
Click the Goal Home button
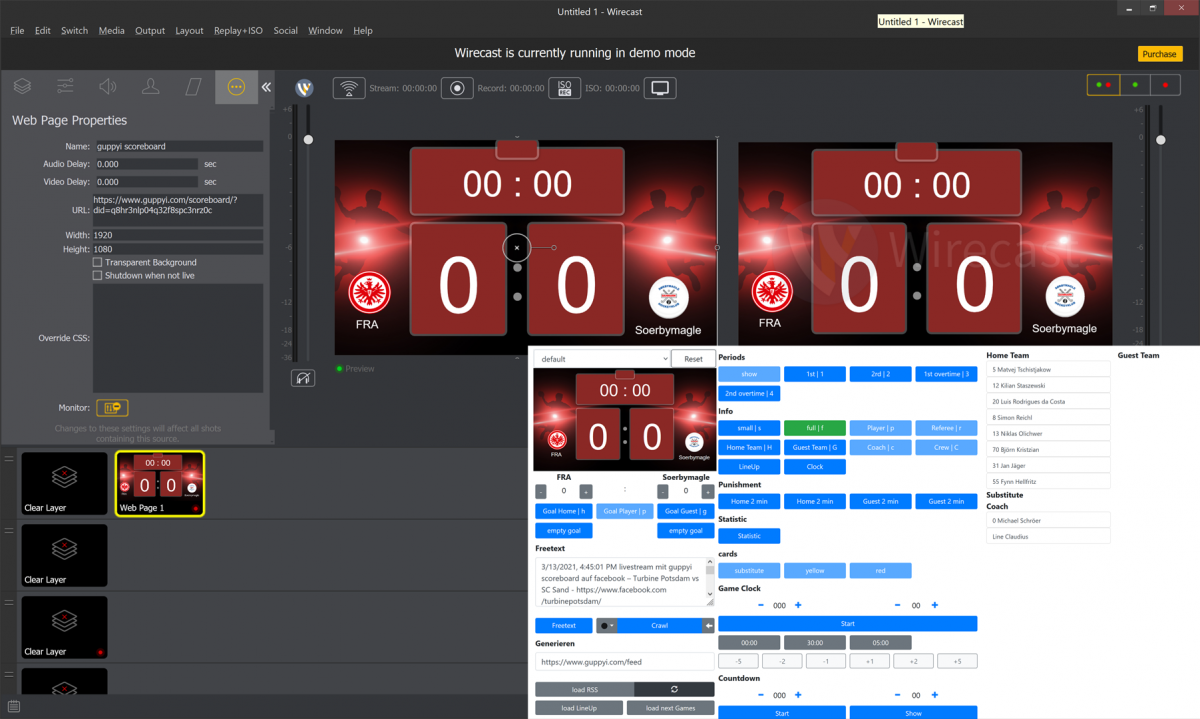coord(564,511)
